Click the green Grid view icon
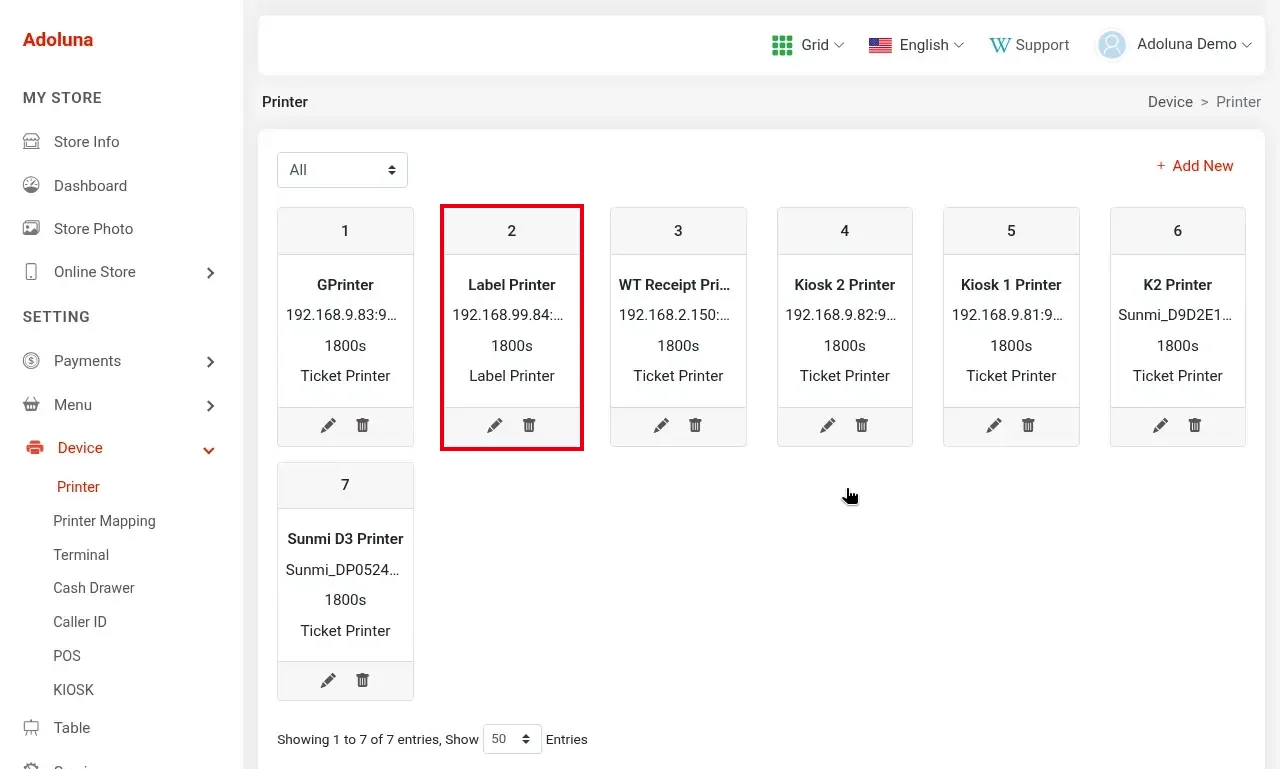Viewport: 1280px width, 769px height. click(782, 45)
